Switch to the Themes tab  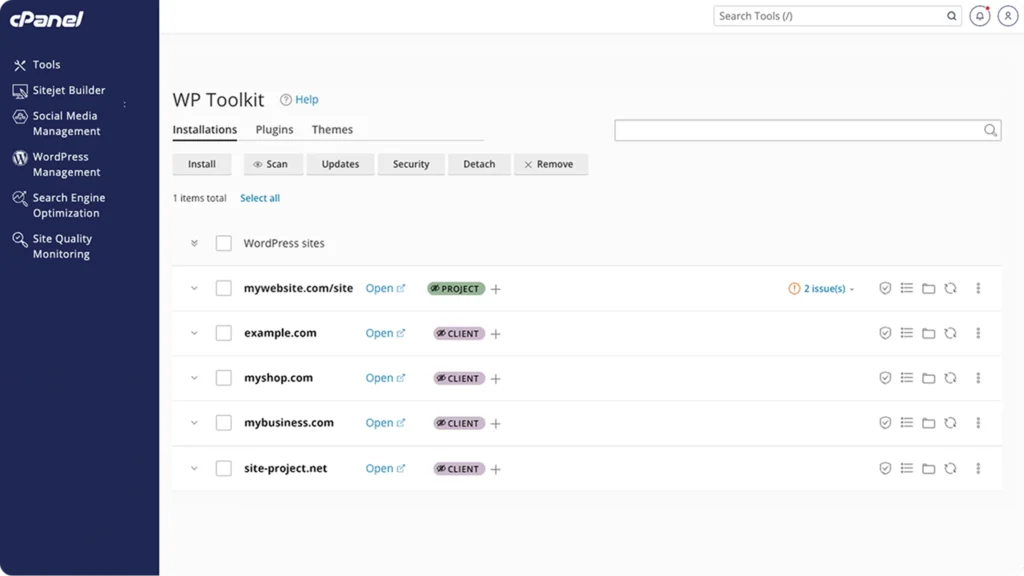coord(332,129)
